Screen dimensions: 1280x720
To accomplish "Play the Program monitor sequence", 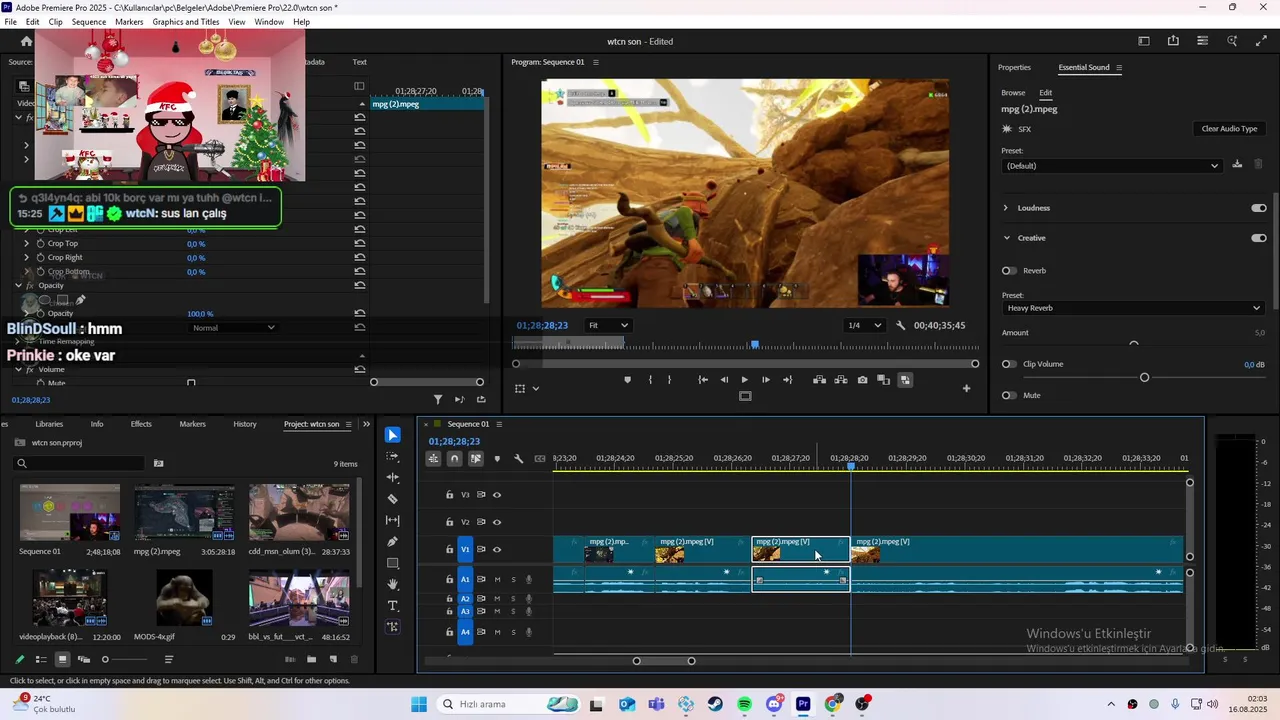I will click(744, 380).
